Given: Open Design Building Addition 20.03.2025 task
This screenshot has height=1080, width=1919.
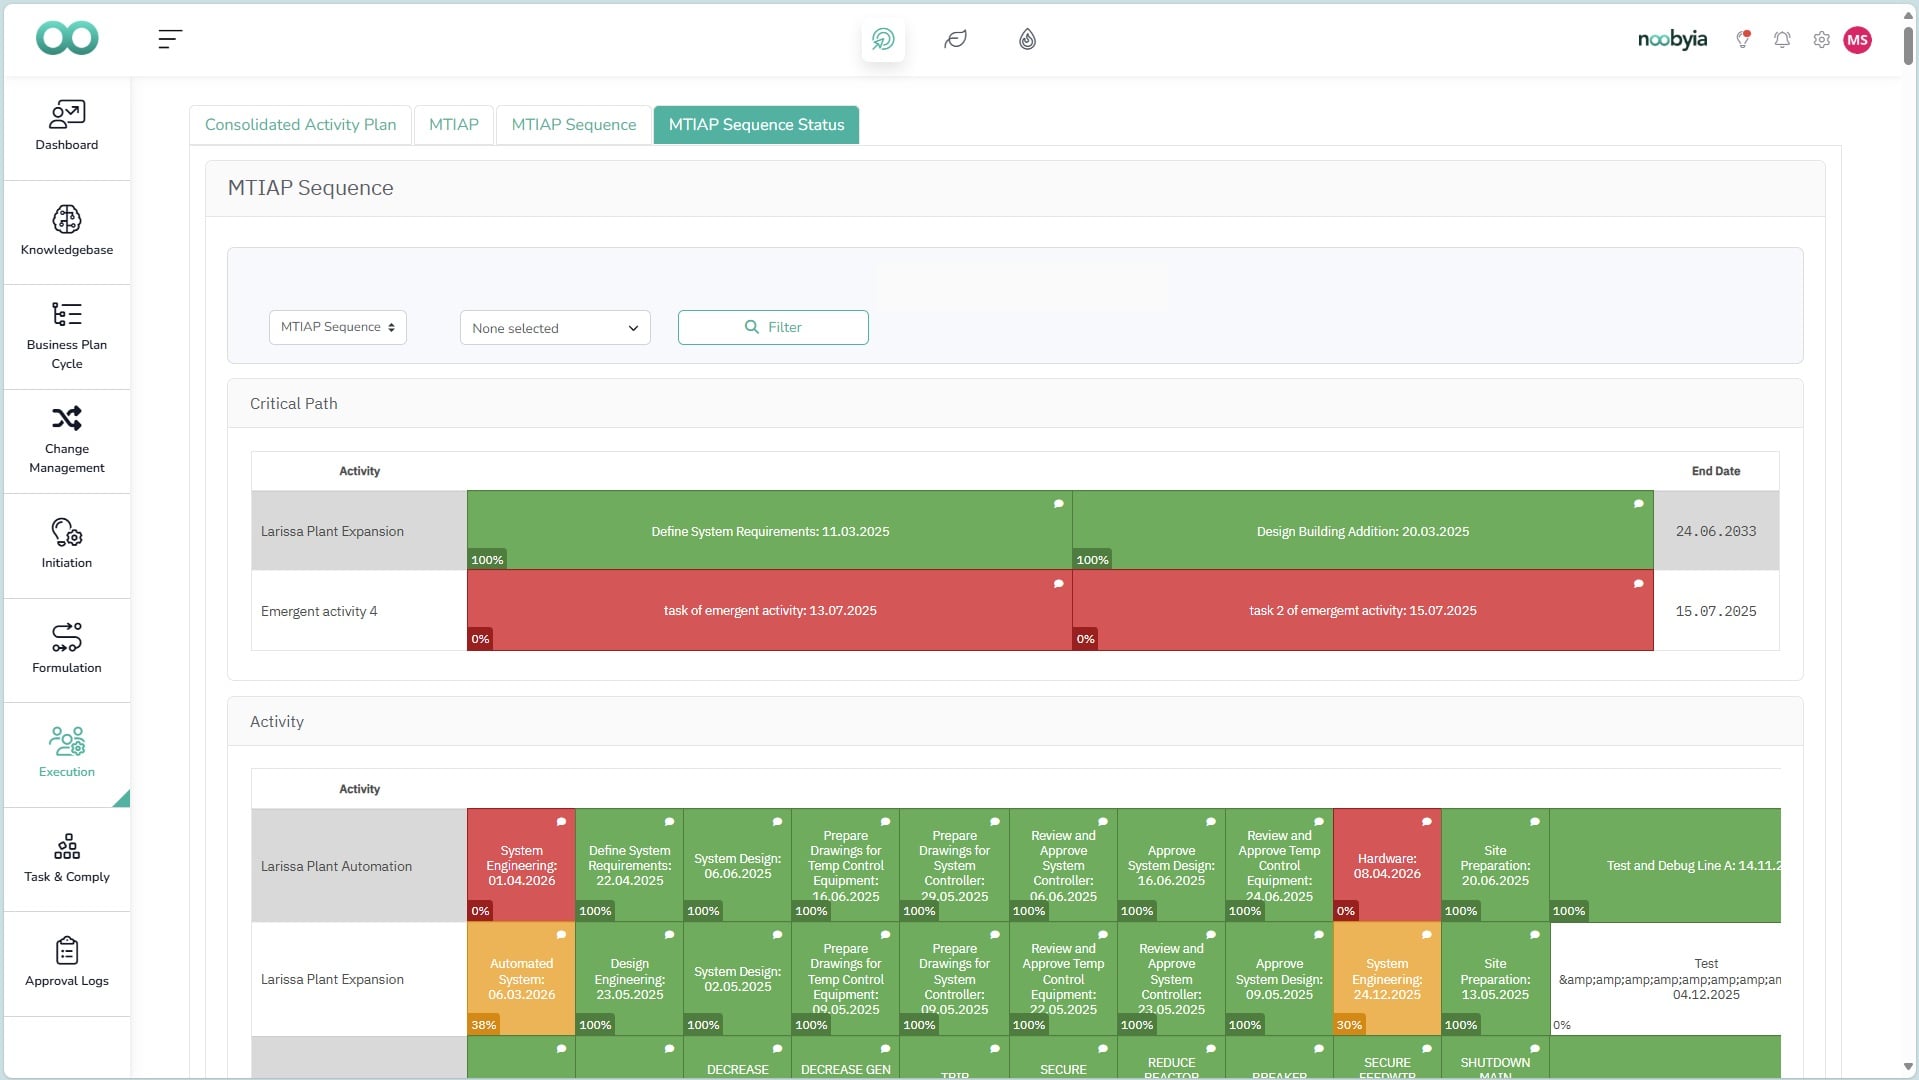Looking at the screenshot, I should click(x=1363, y=531).
